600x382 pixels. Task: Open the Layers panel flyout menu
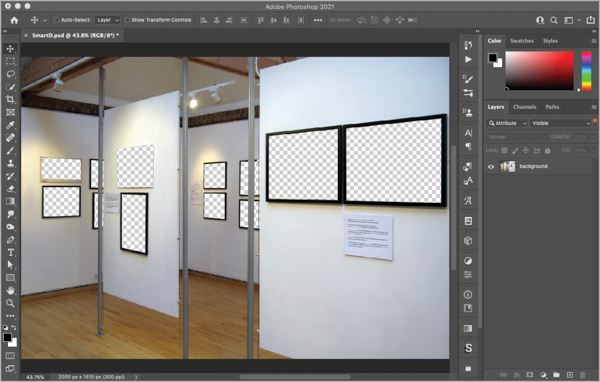(594, 107)
